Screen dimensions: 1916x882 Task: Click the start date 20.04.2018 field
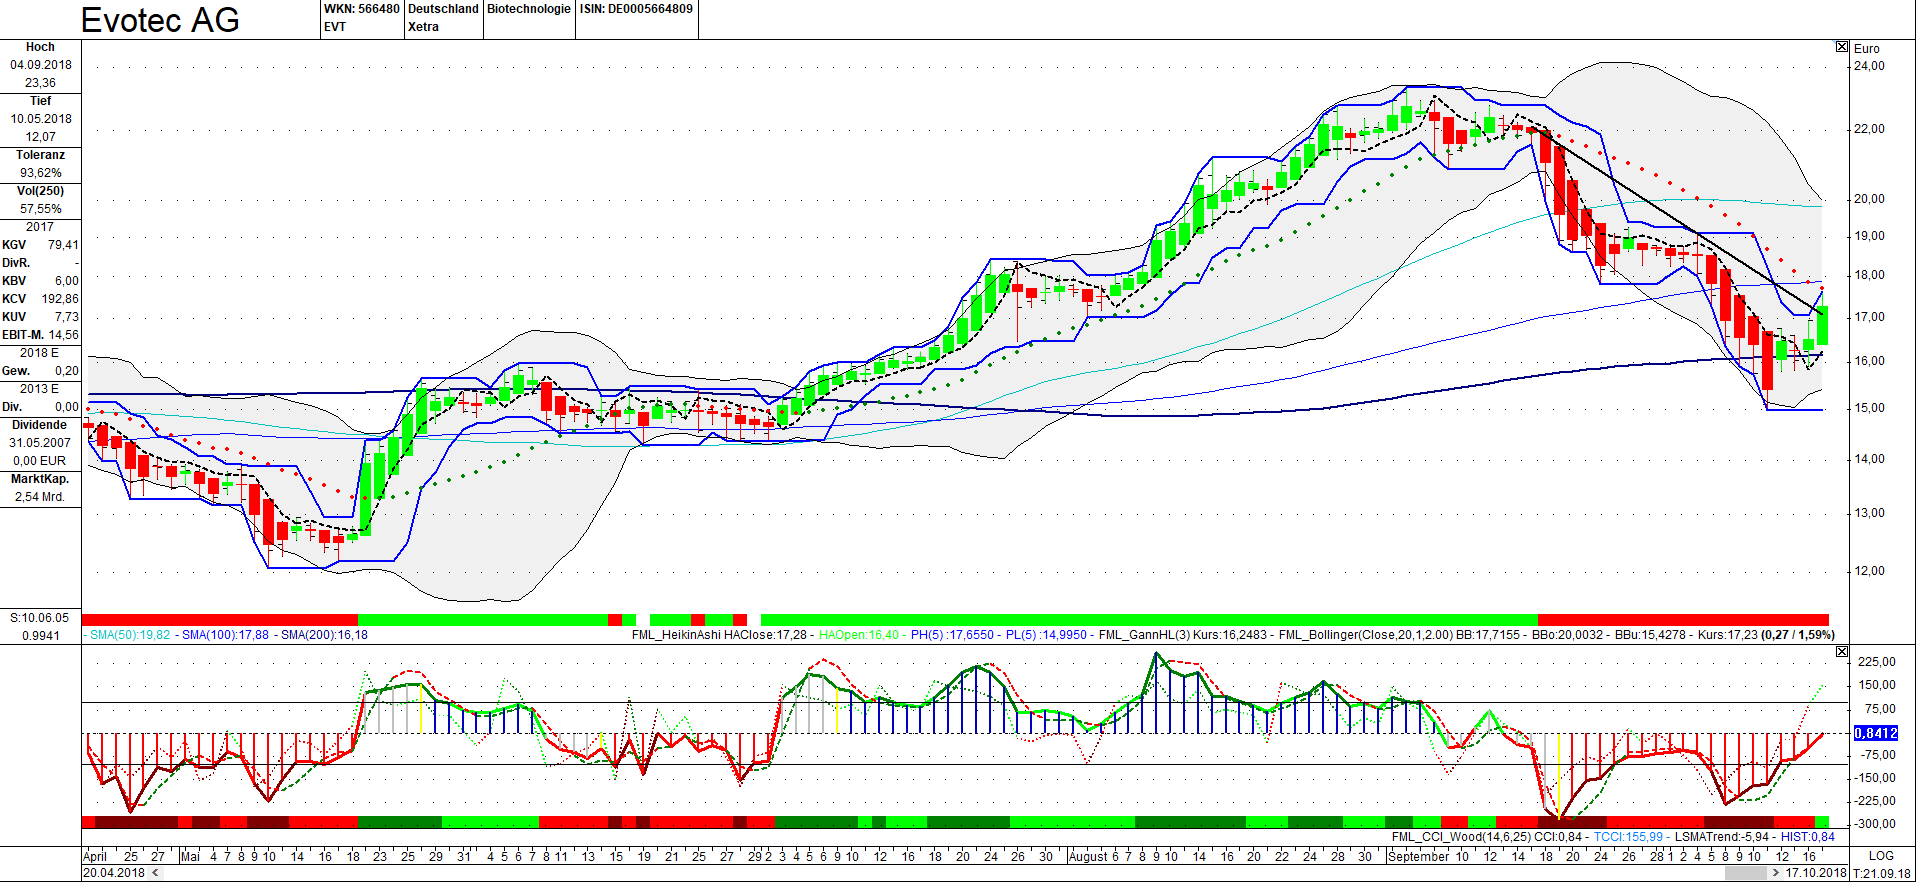click(x=114, y=873)
